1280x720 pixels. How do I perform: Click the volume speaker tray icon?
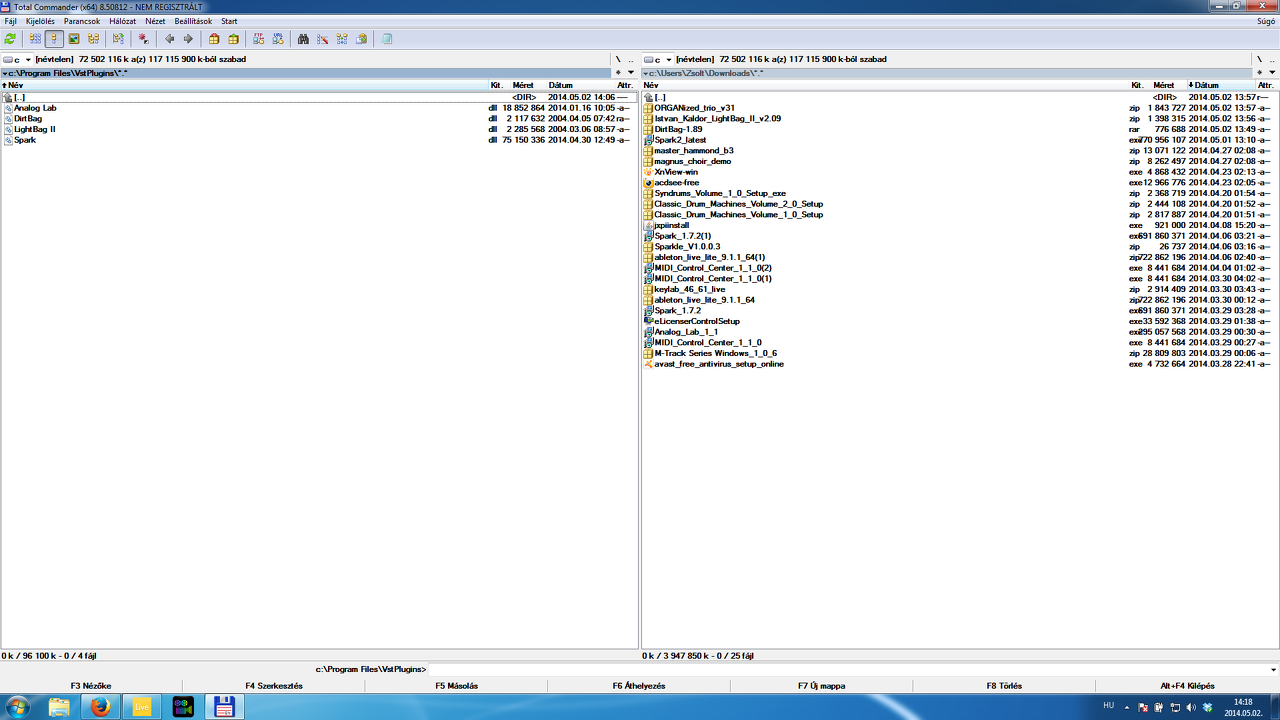tap(1190, 707)
